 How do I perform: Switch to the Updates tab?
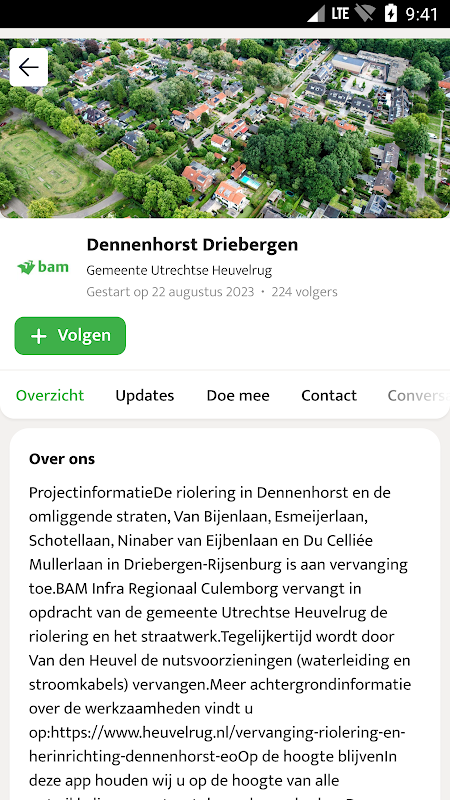click(x=144, y=395)
